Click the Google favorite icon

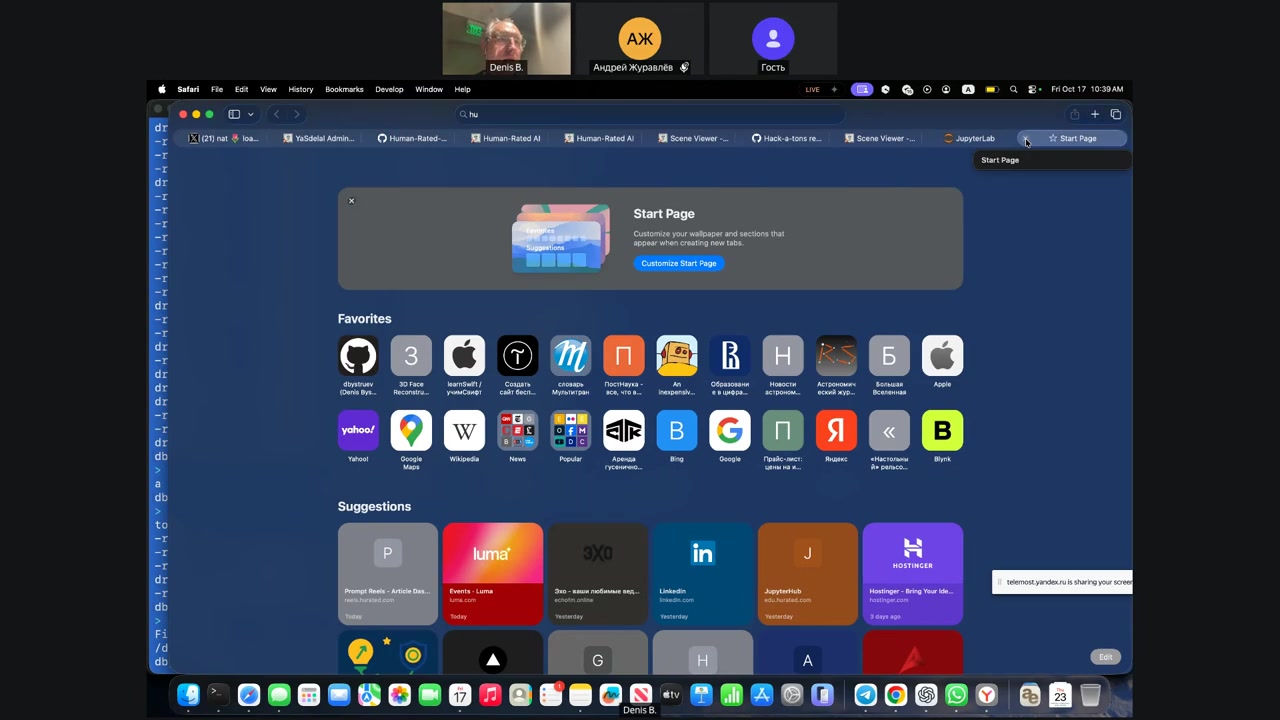tap(730, 431)
